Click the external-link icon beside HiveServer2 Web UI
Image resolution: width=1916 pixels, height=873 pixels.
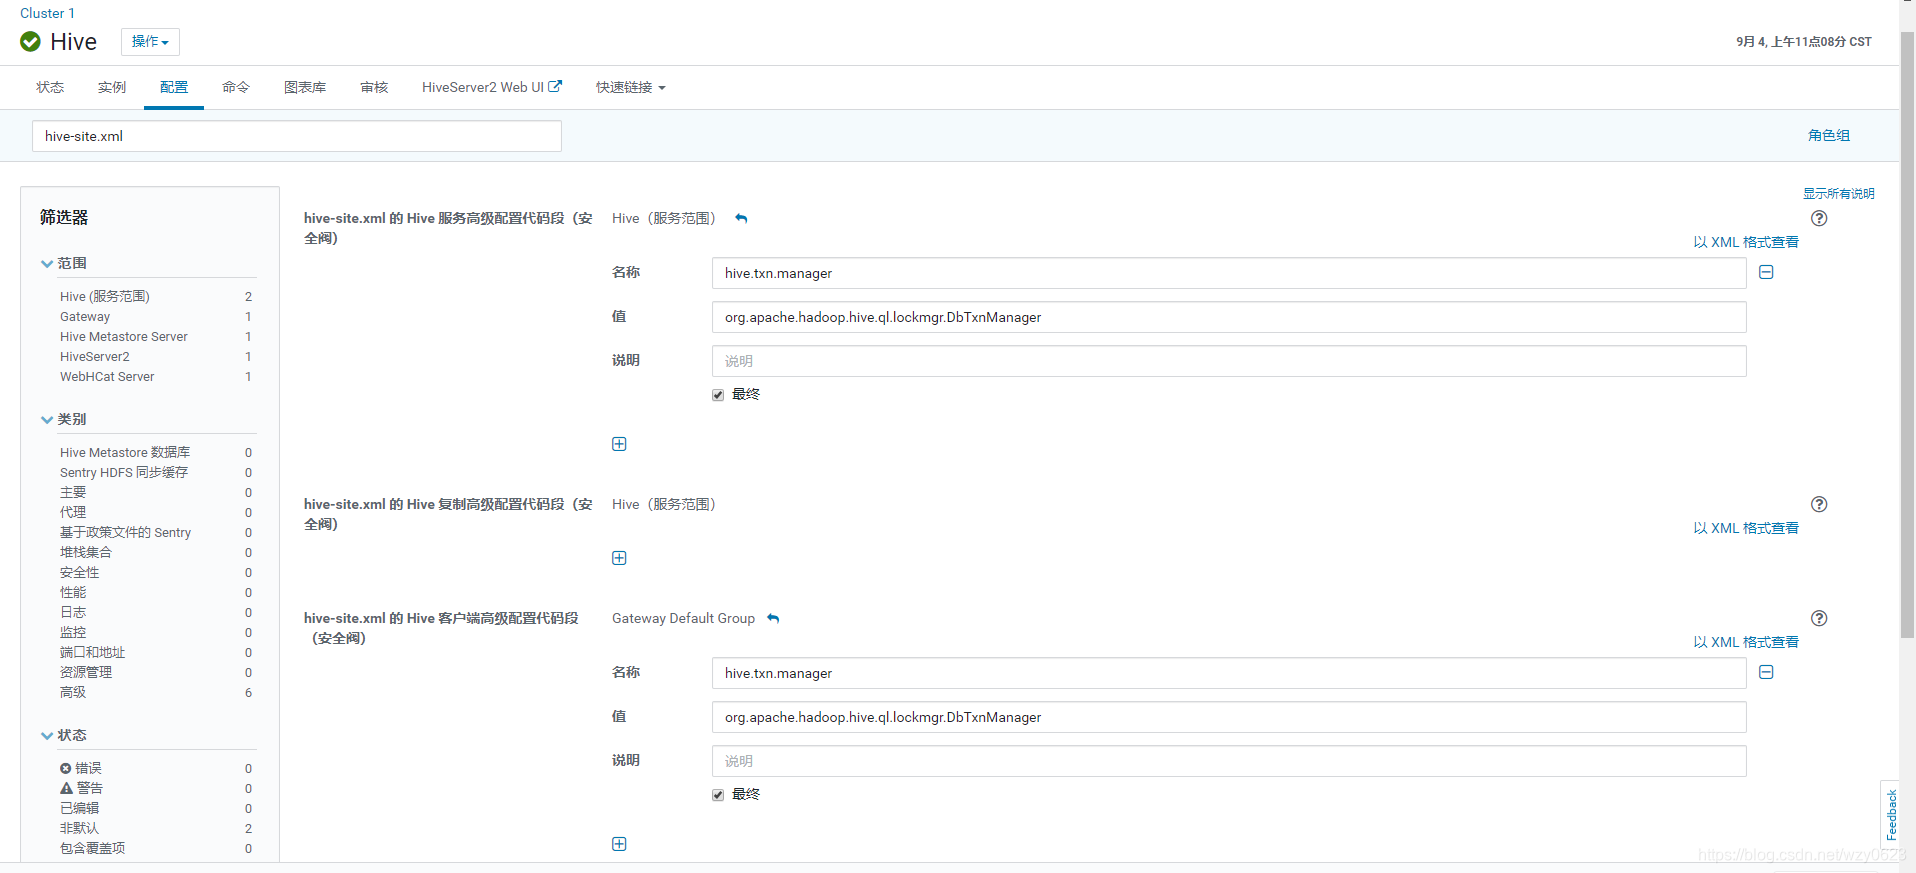click(x=555, y=87)
